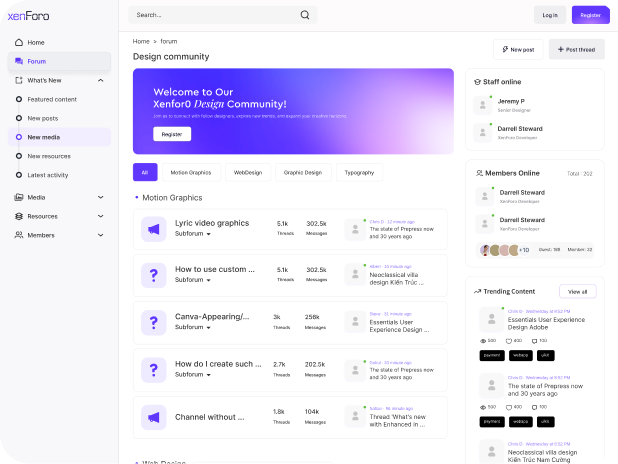The image size is (618, 464).
Task: Select Latest activity in the sidebar
Action: [x=48, y=175]
